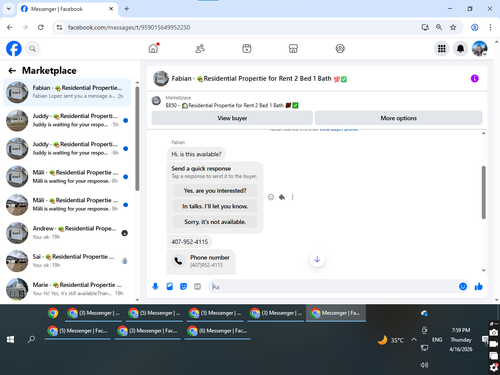Open a new browser tab
The height and width of the screenshot is (375, 500).
(126, 9)
